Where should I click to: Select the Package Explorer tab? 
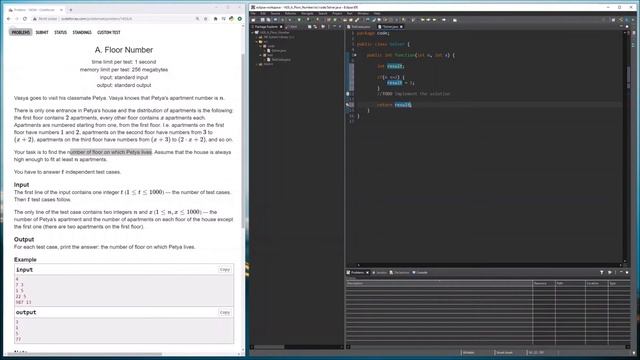coord(266,27)
